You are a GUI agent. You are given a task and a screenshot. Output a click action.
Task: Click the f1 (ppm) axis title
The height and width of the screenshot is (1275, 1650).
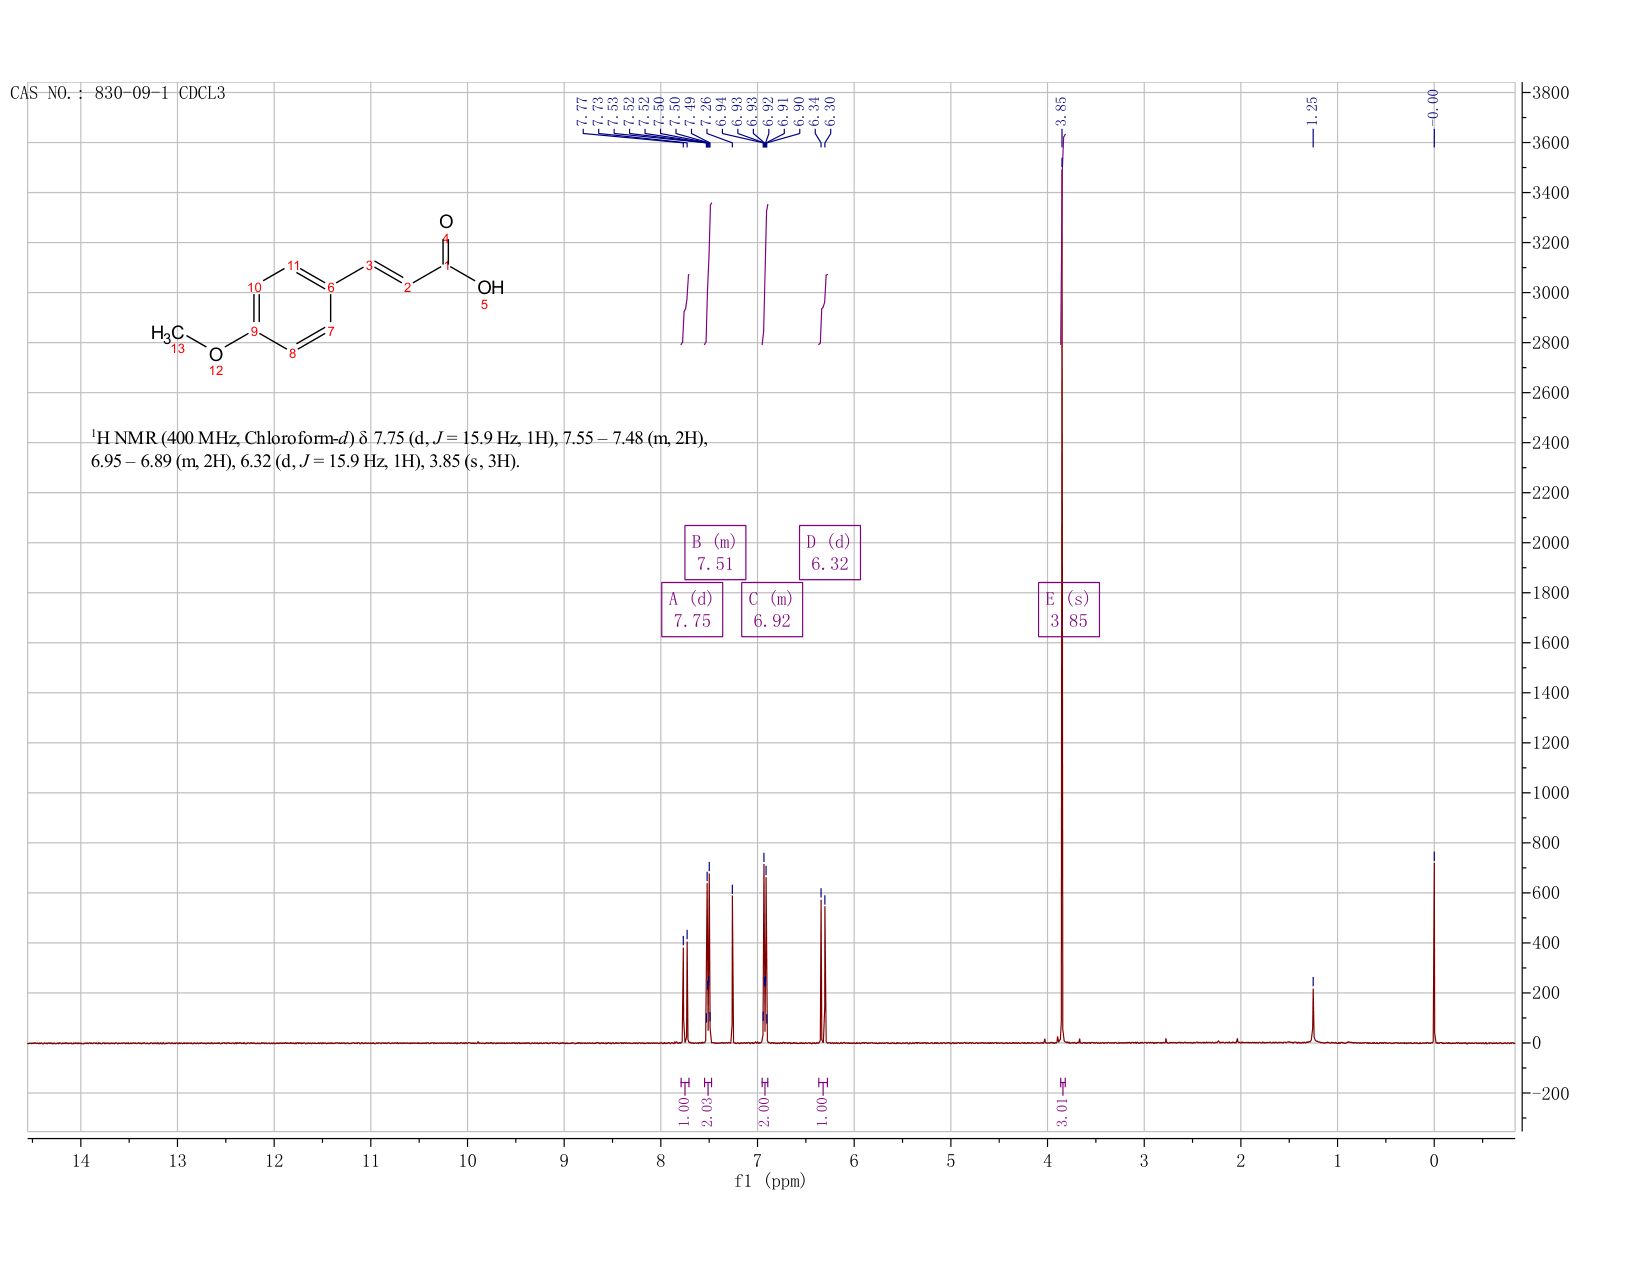(770, 1181)
